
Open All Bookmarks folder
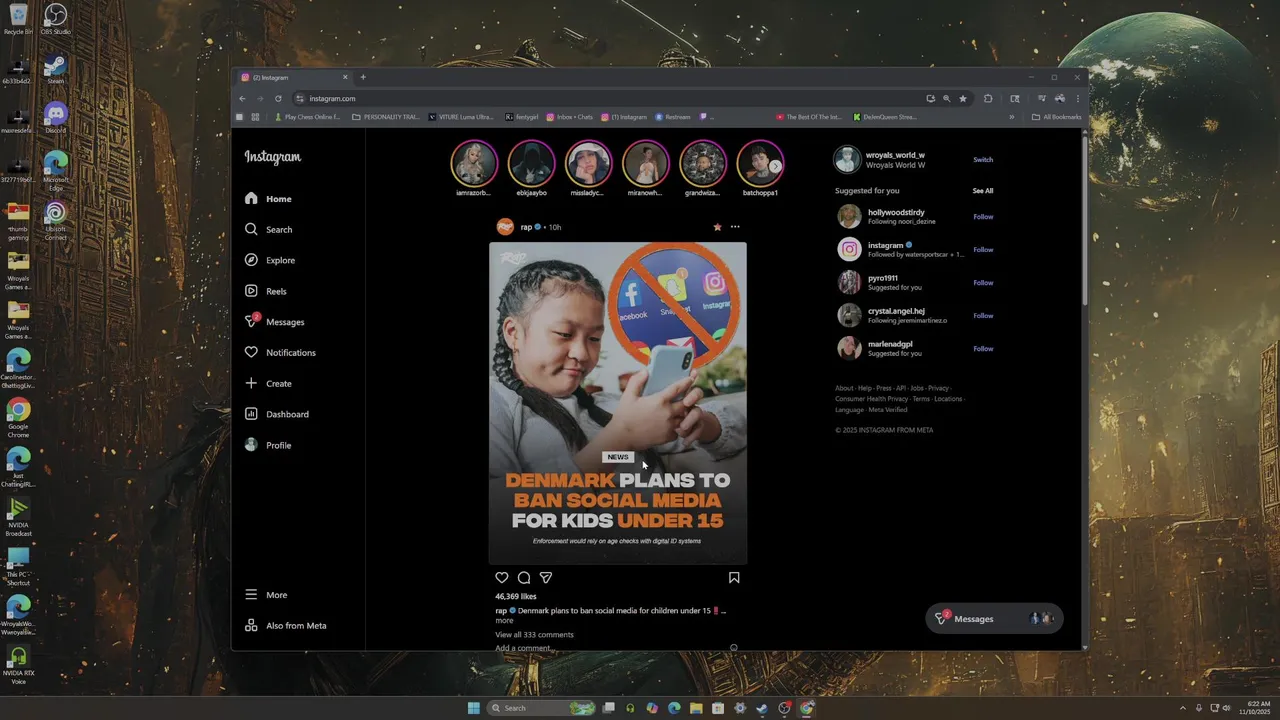click(1056, 117)
